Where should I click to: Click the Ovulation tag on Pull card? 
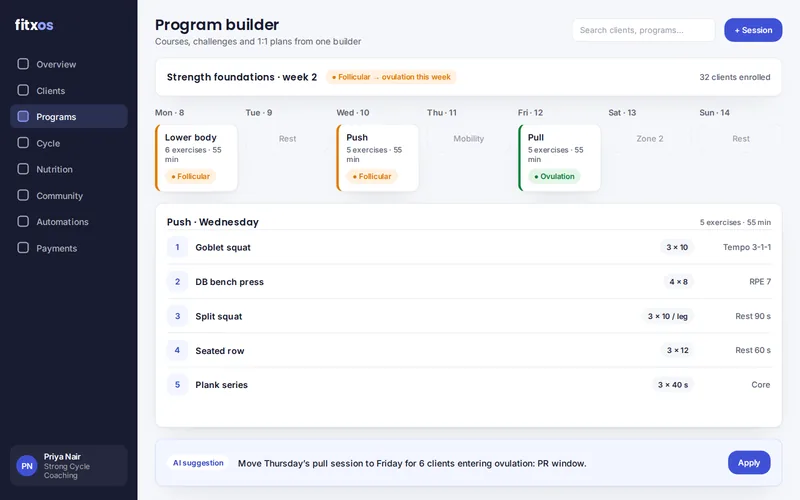tap(554, 177)
